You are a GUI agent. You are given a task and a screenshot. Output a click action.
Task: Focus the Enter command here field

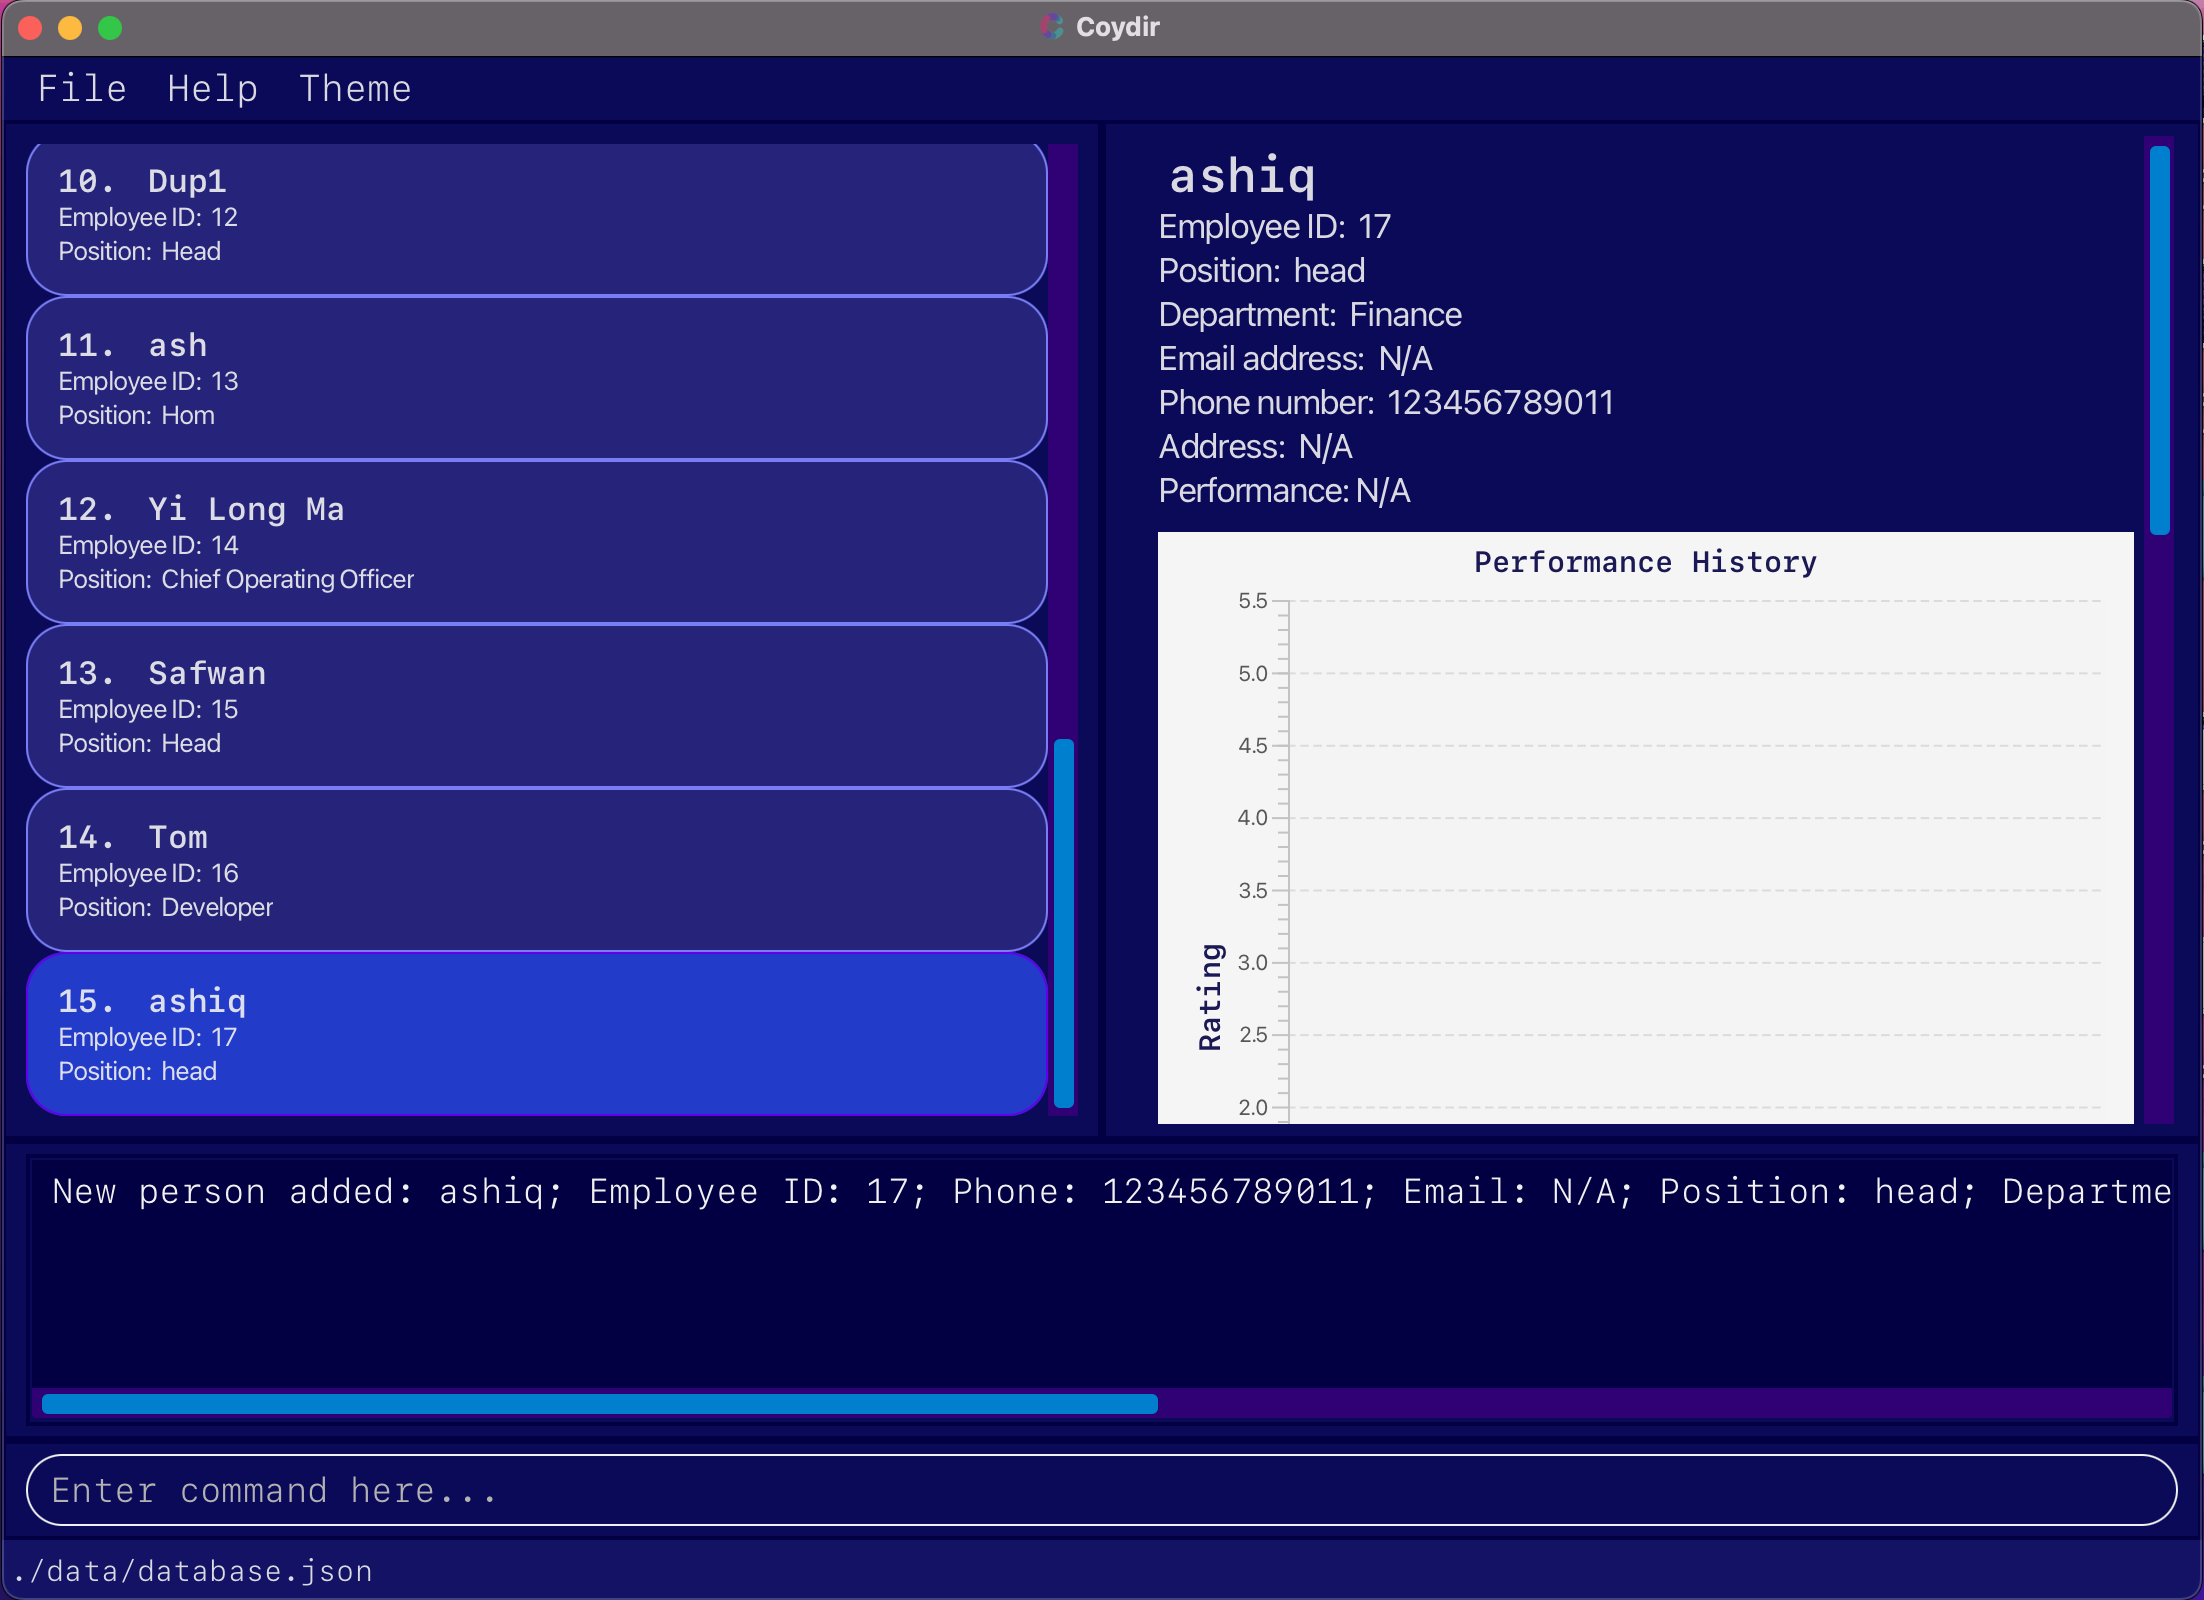point(1100,1490)
